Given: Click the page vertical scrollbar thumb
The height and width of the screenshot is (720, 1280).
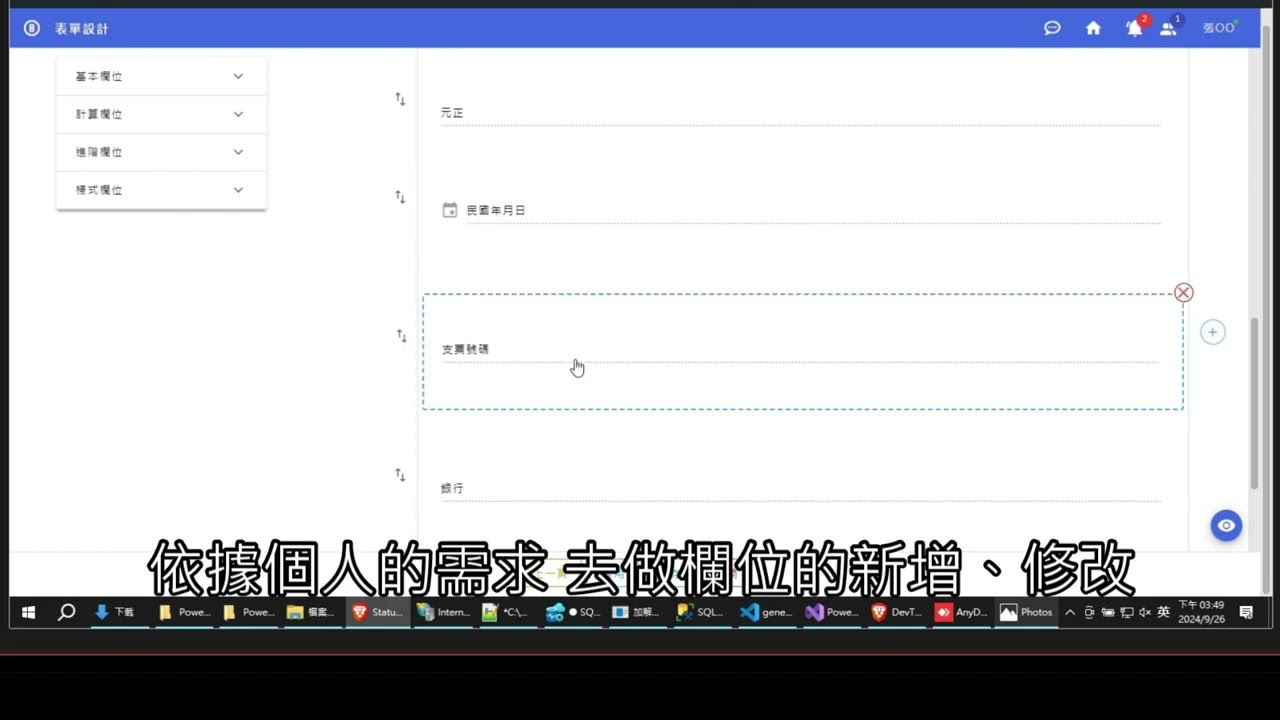Looking at the screenshot, I should (1255, 404).
